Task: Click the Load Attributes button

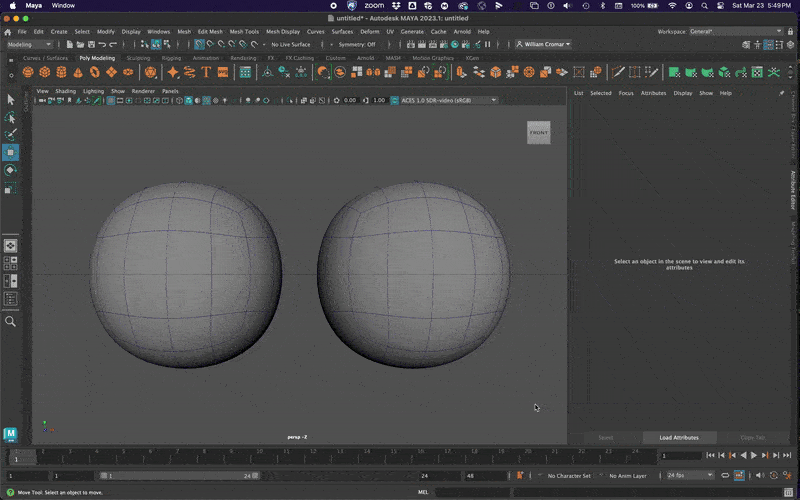Action: coord(679,437)
